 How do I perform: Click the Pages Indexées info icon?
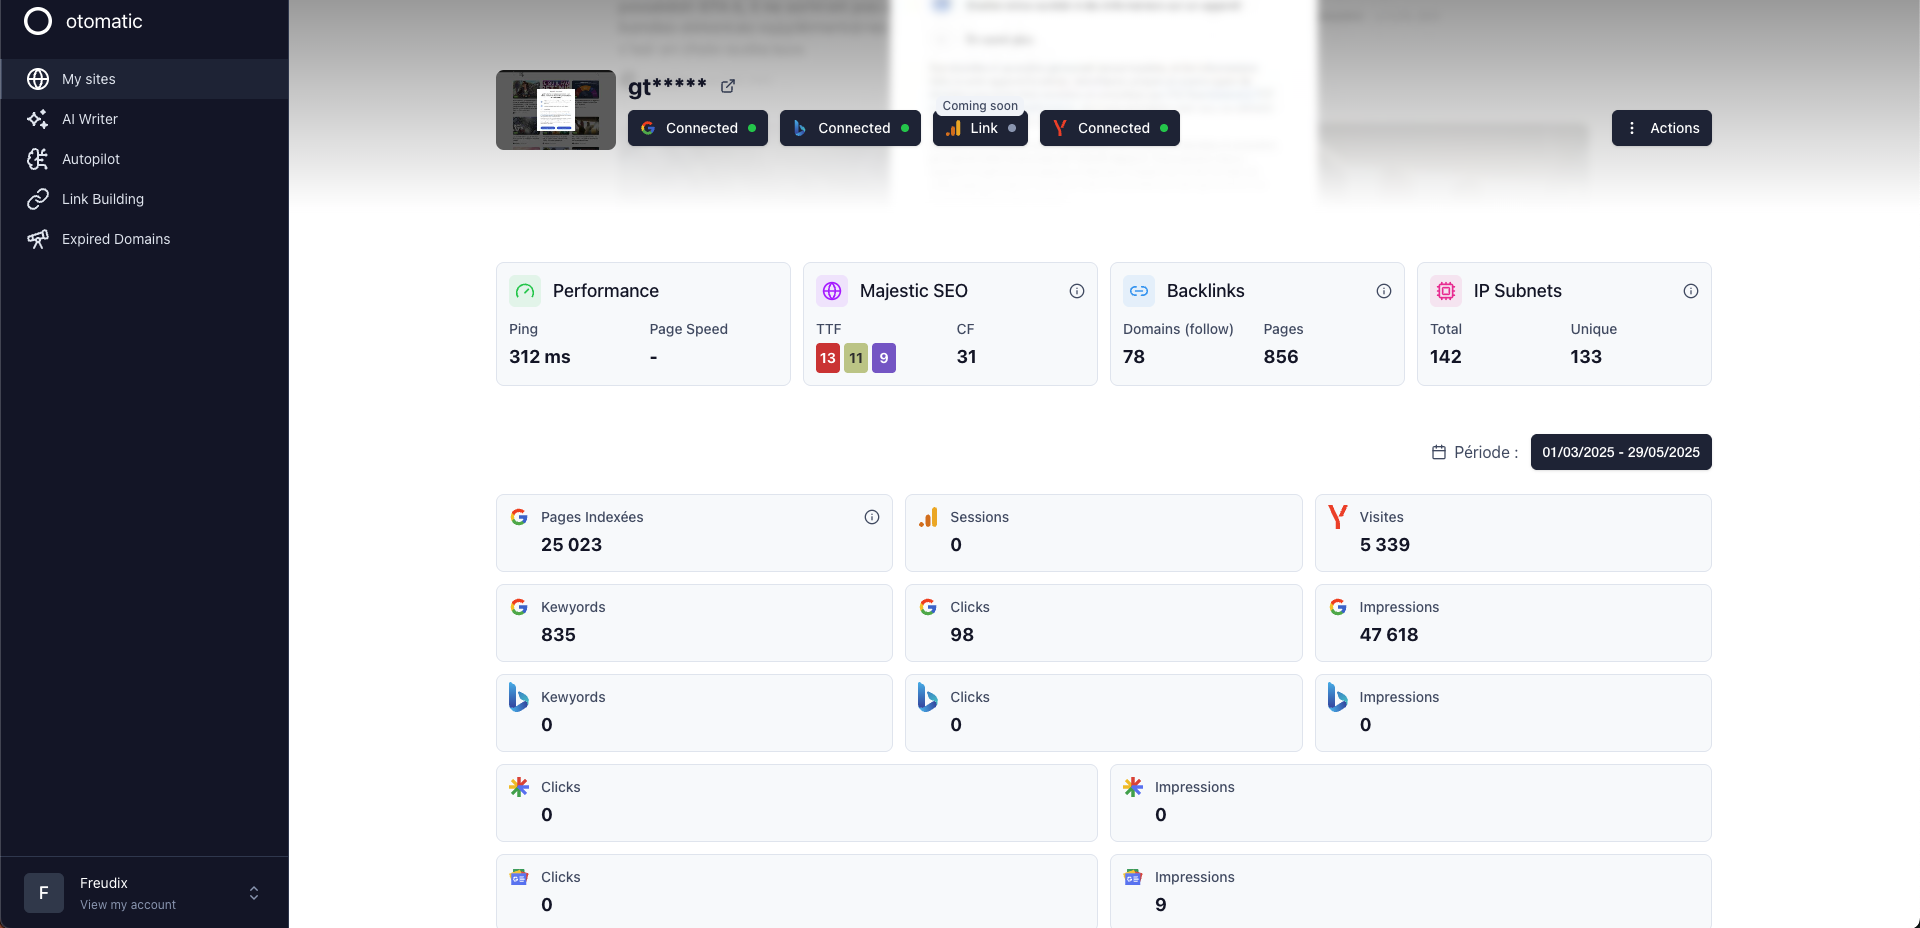tap(872, 517)
